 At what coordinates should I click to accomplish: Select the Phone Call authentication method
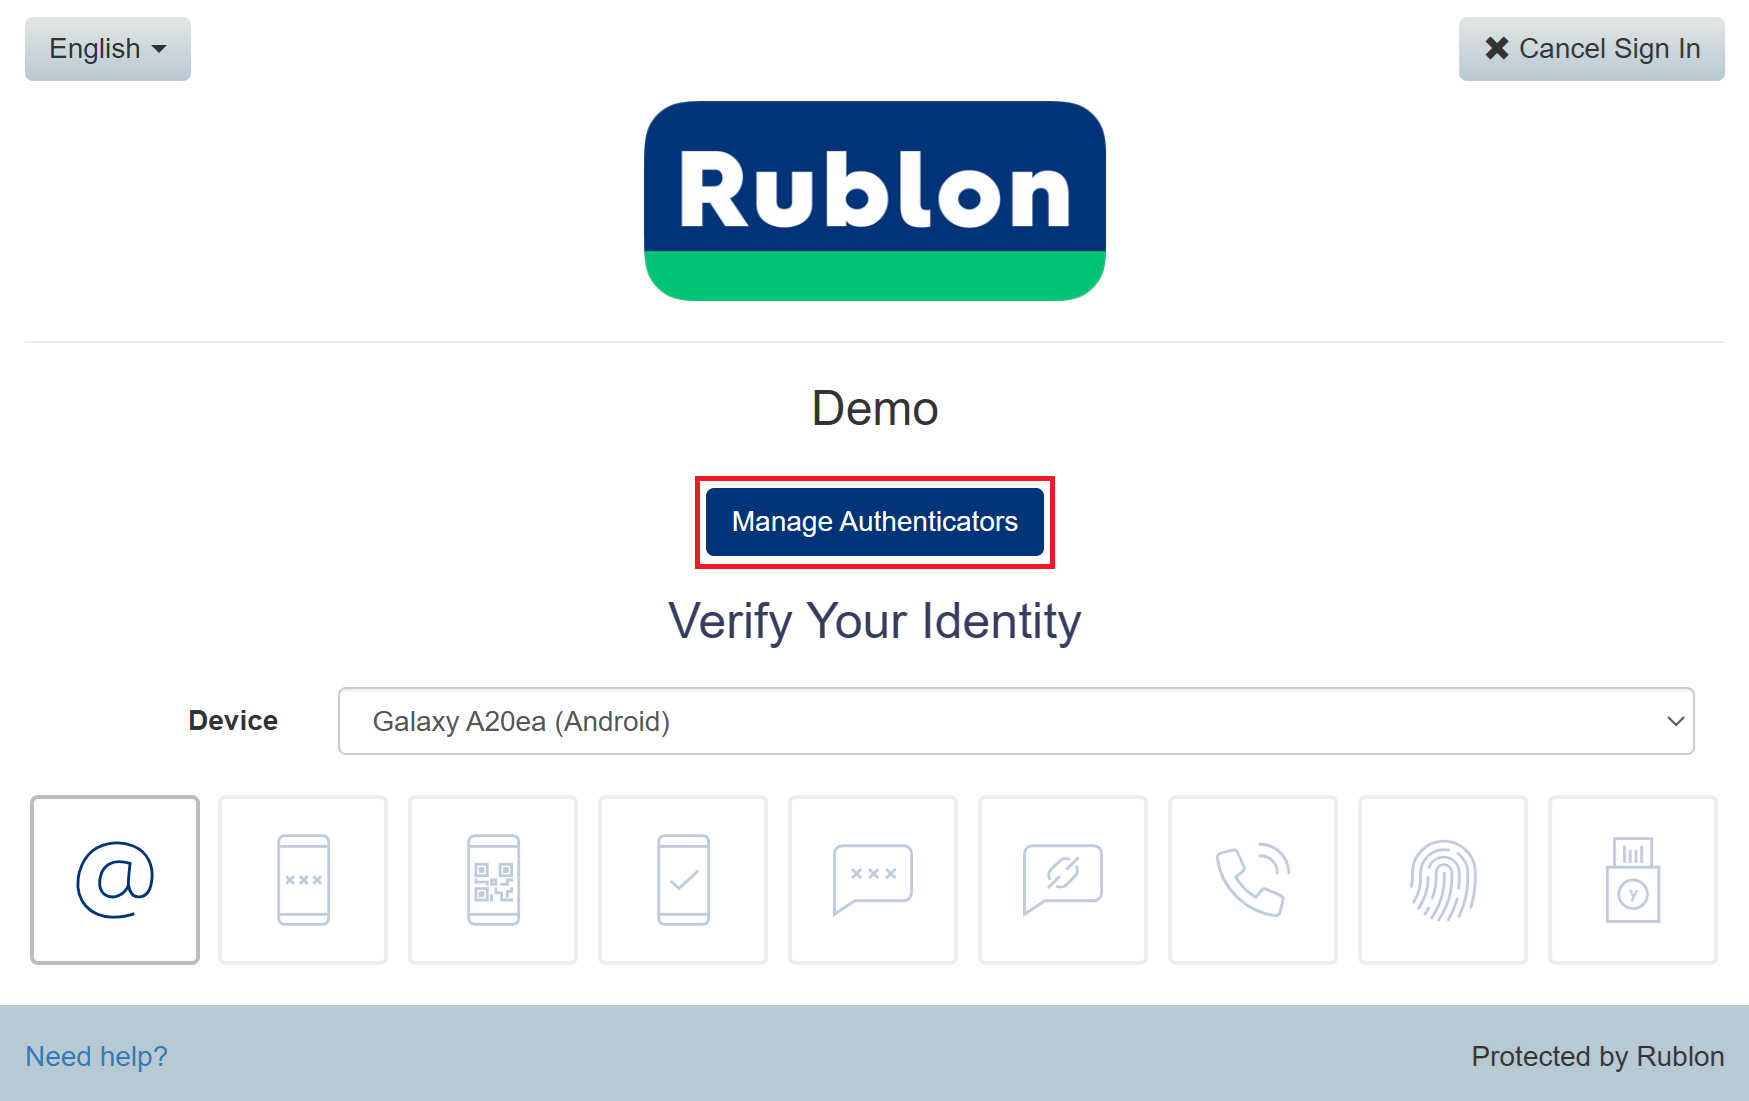(1253, 880)
